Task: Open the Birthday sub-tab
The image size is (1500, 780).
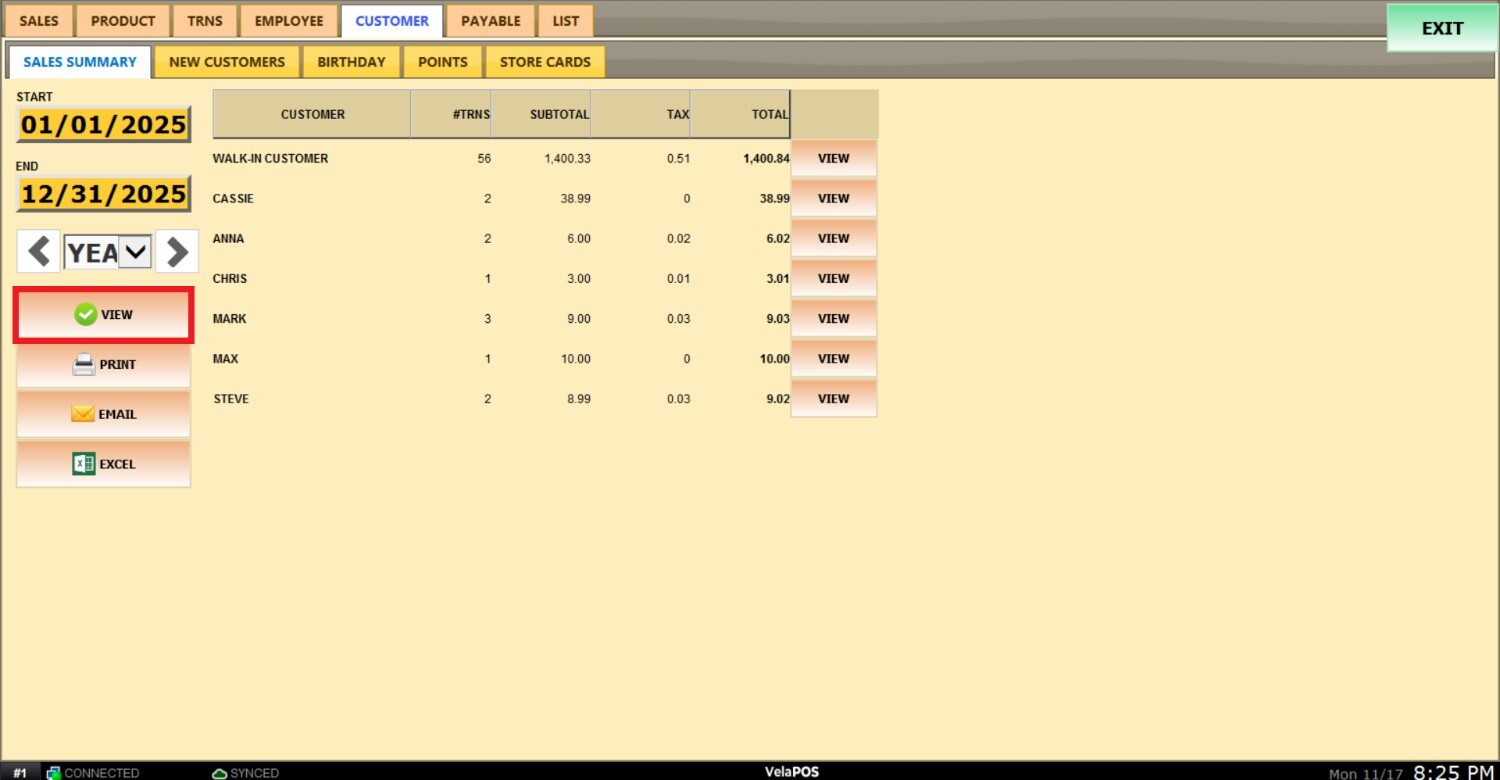Action: pyautogui.click(x=351, y=62)
